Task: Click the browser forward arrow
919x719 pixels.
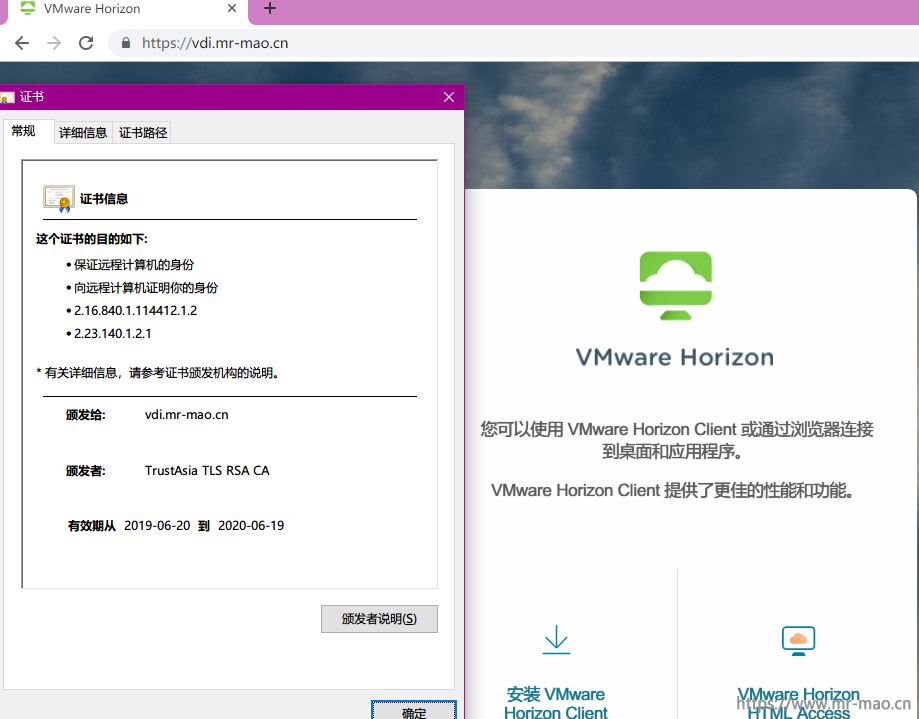Action: 54,43
